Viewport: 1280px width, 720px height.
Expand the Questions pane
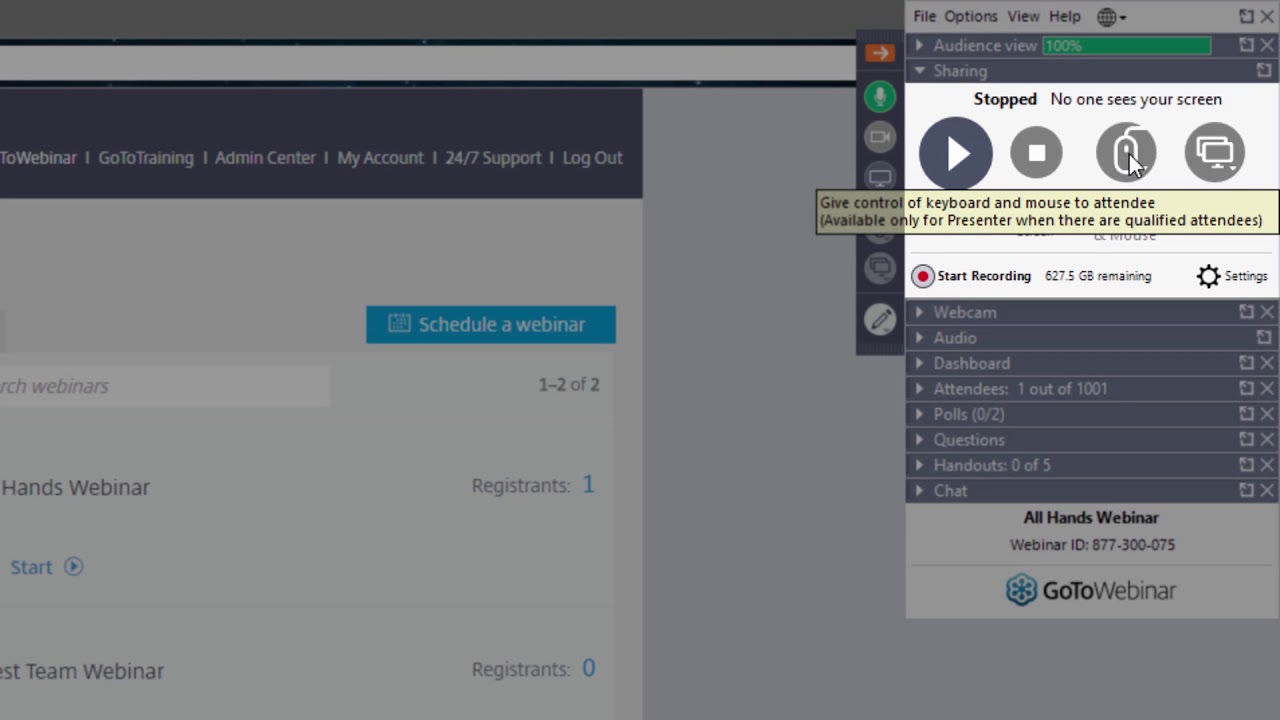click(x=919, y=440)
